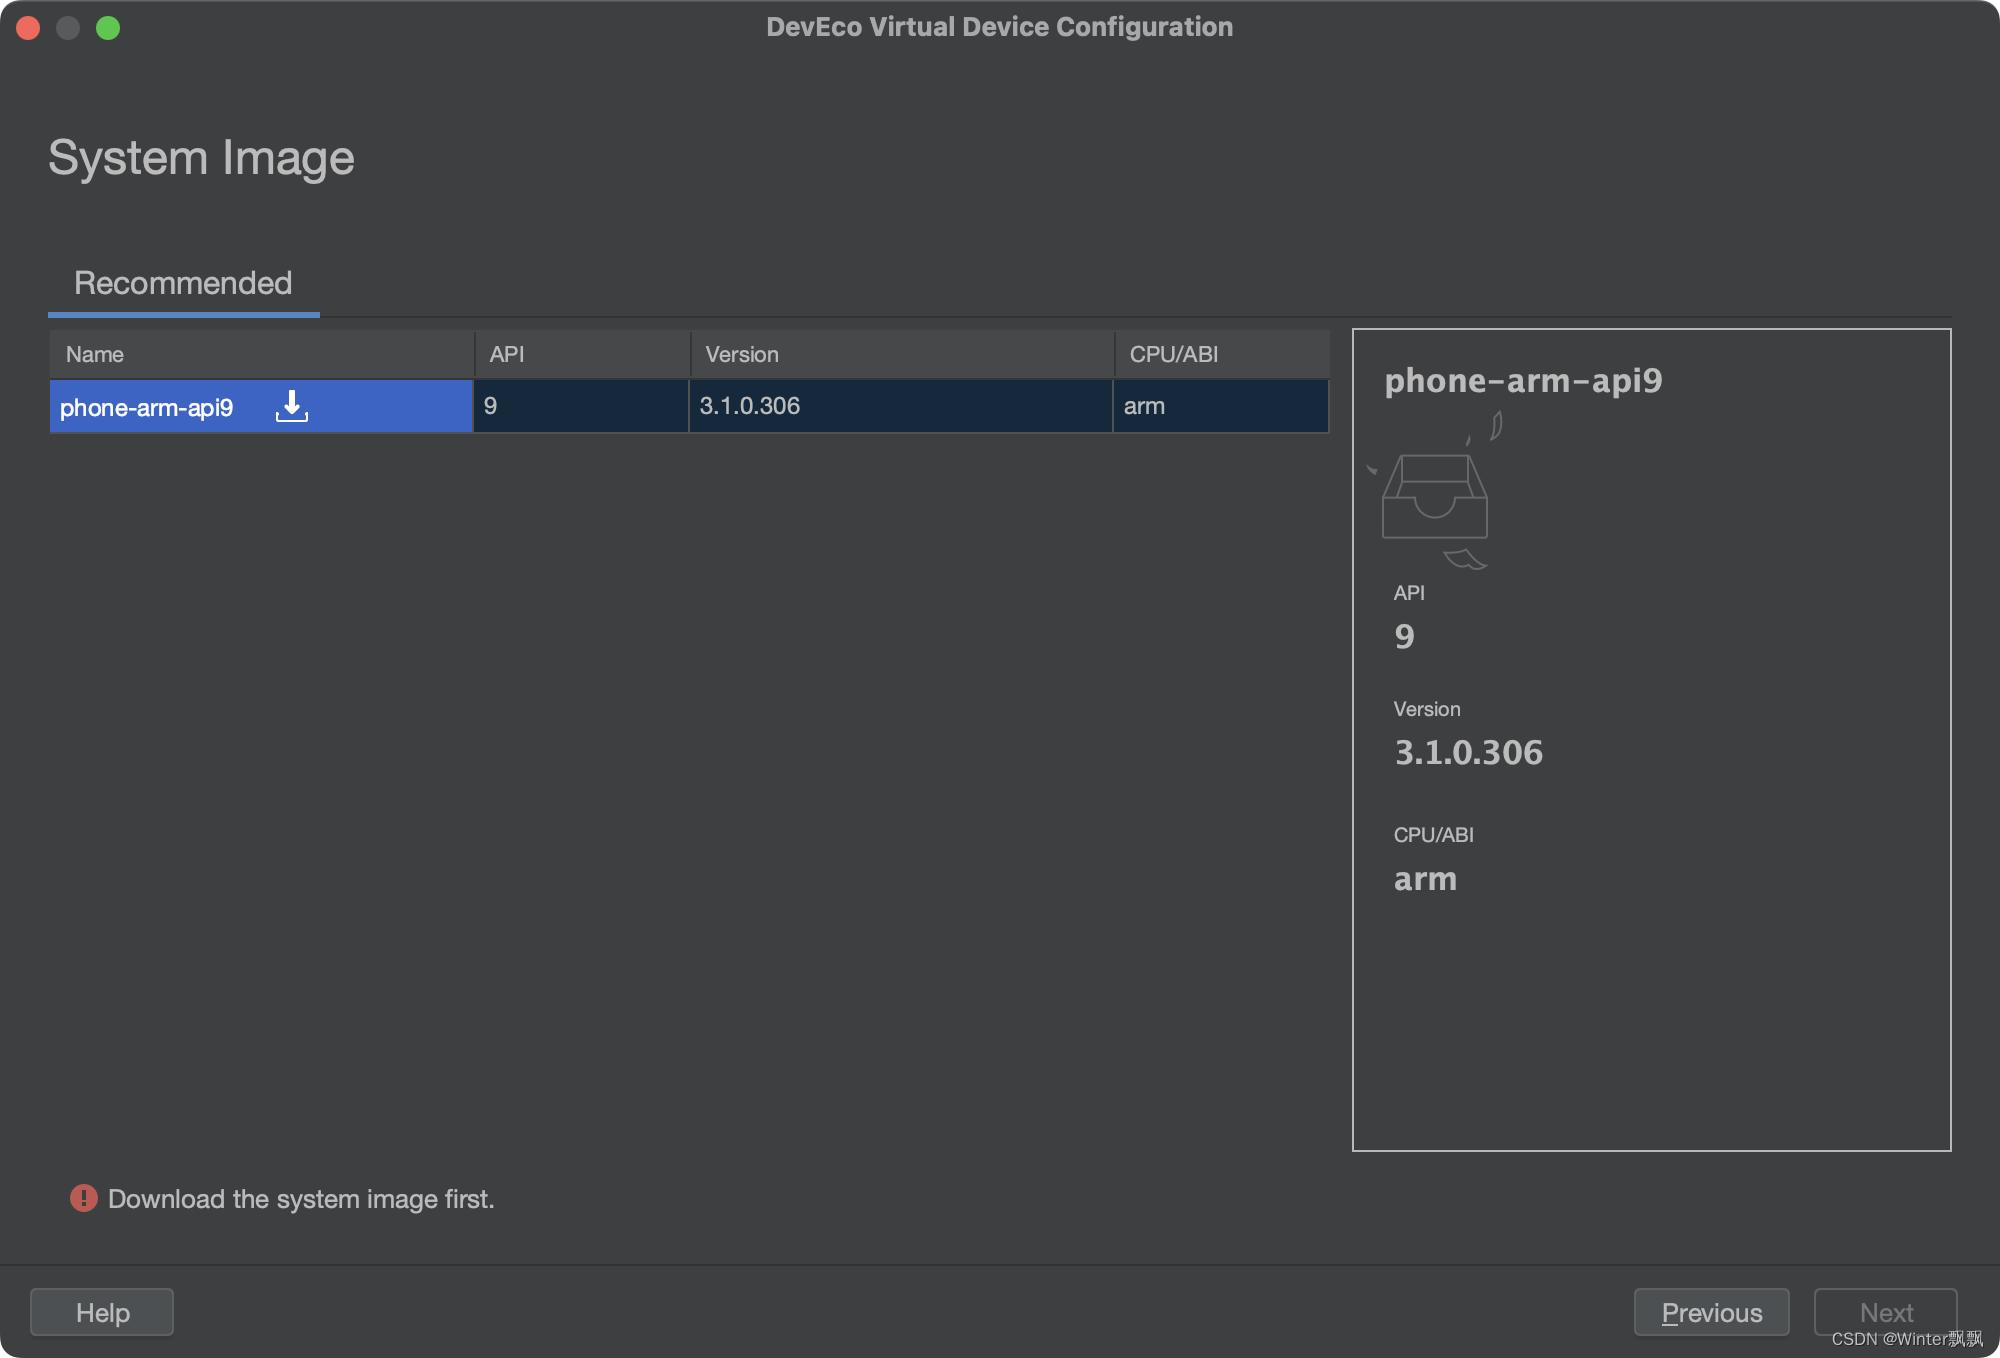Click the 'Download the system image first.' message
2000x1358 pixels.
[301, 1199]
